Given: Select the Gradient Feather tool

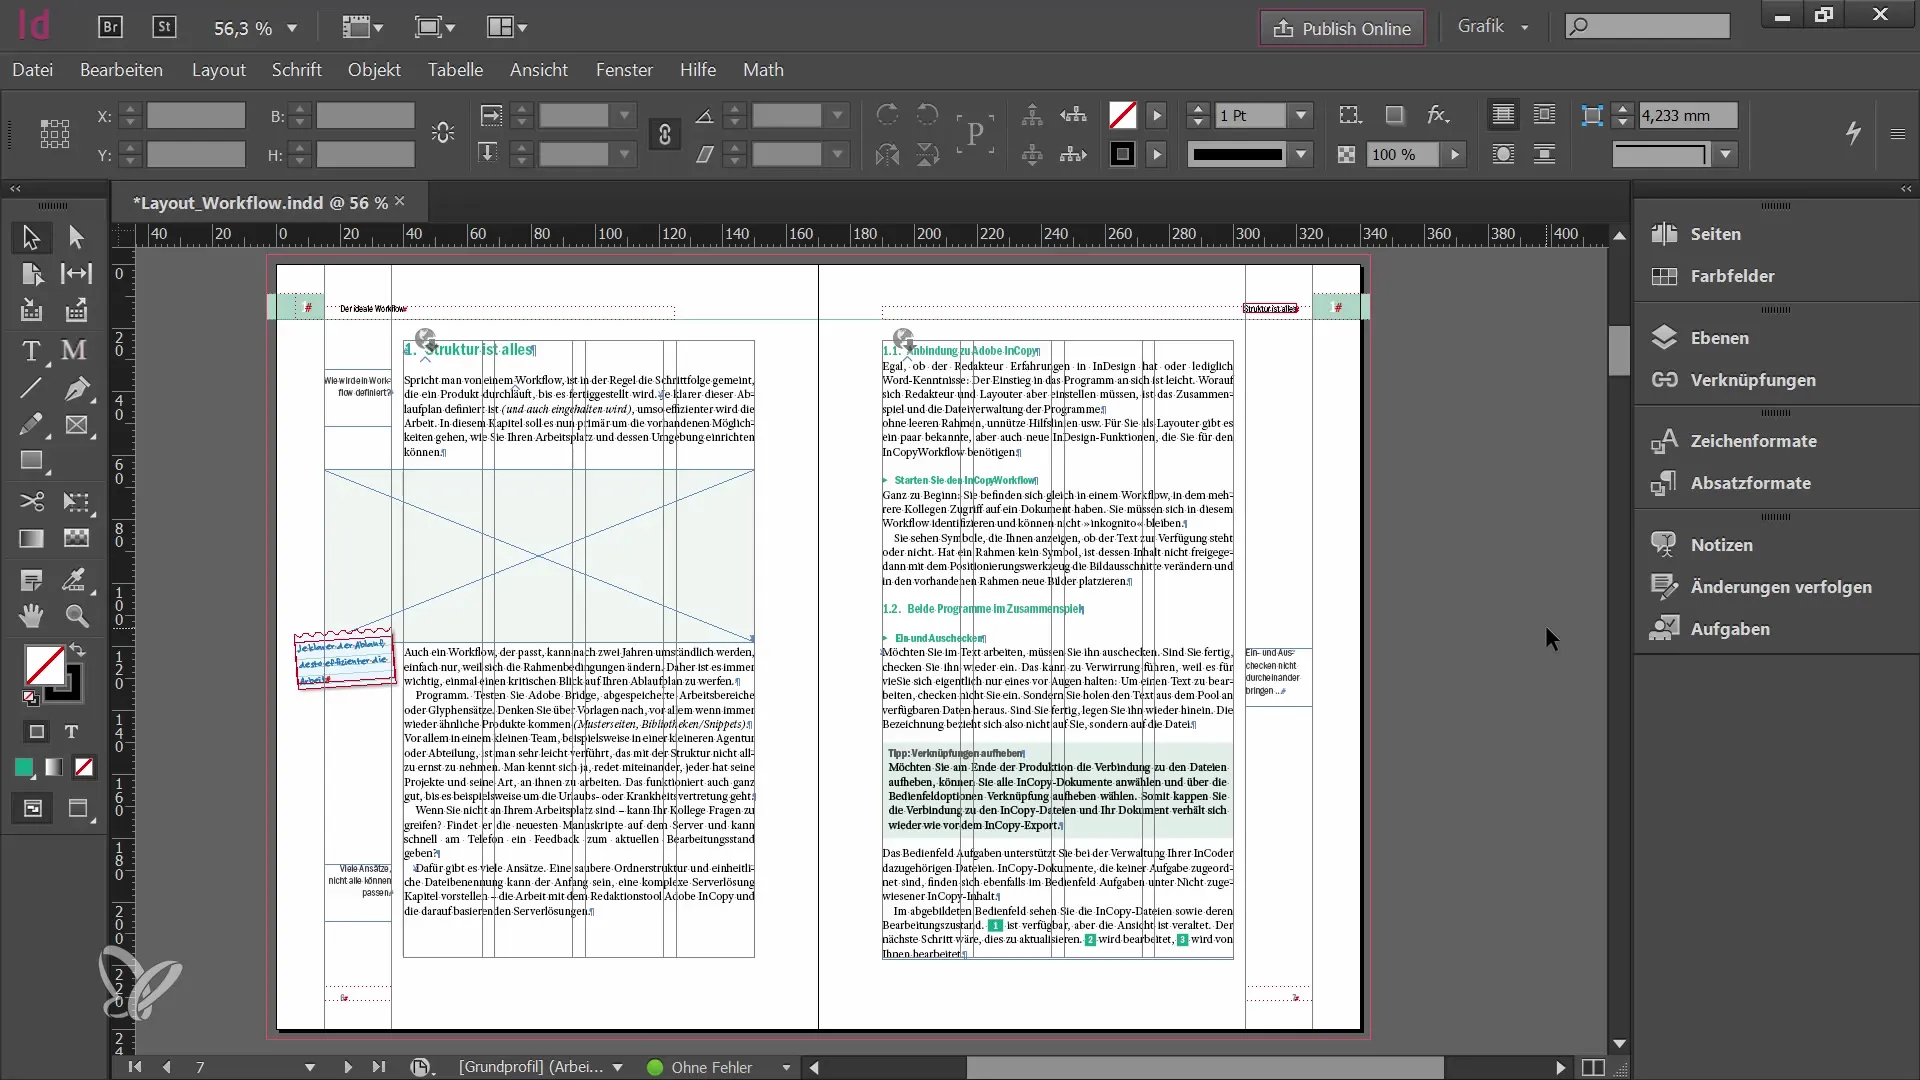Looking at the screenshot, I should [x=76, y=538].
